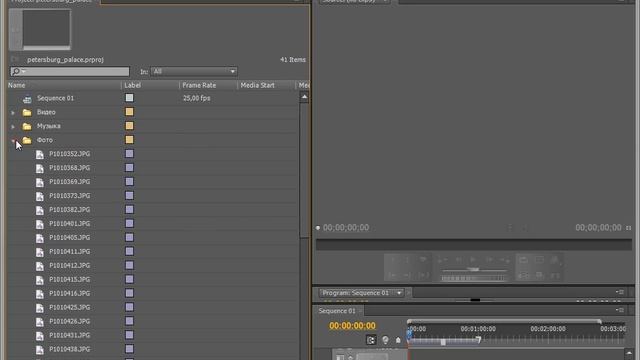This screenshot has height=360, width=640.
Task: Click the 25,00 fps frame rate value
Action: (197, 98)
